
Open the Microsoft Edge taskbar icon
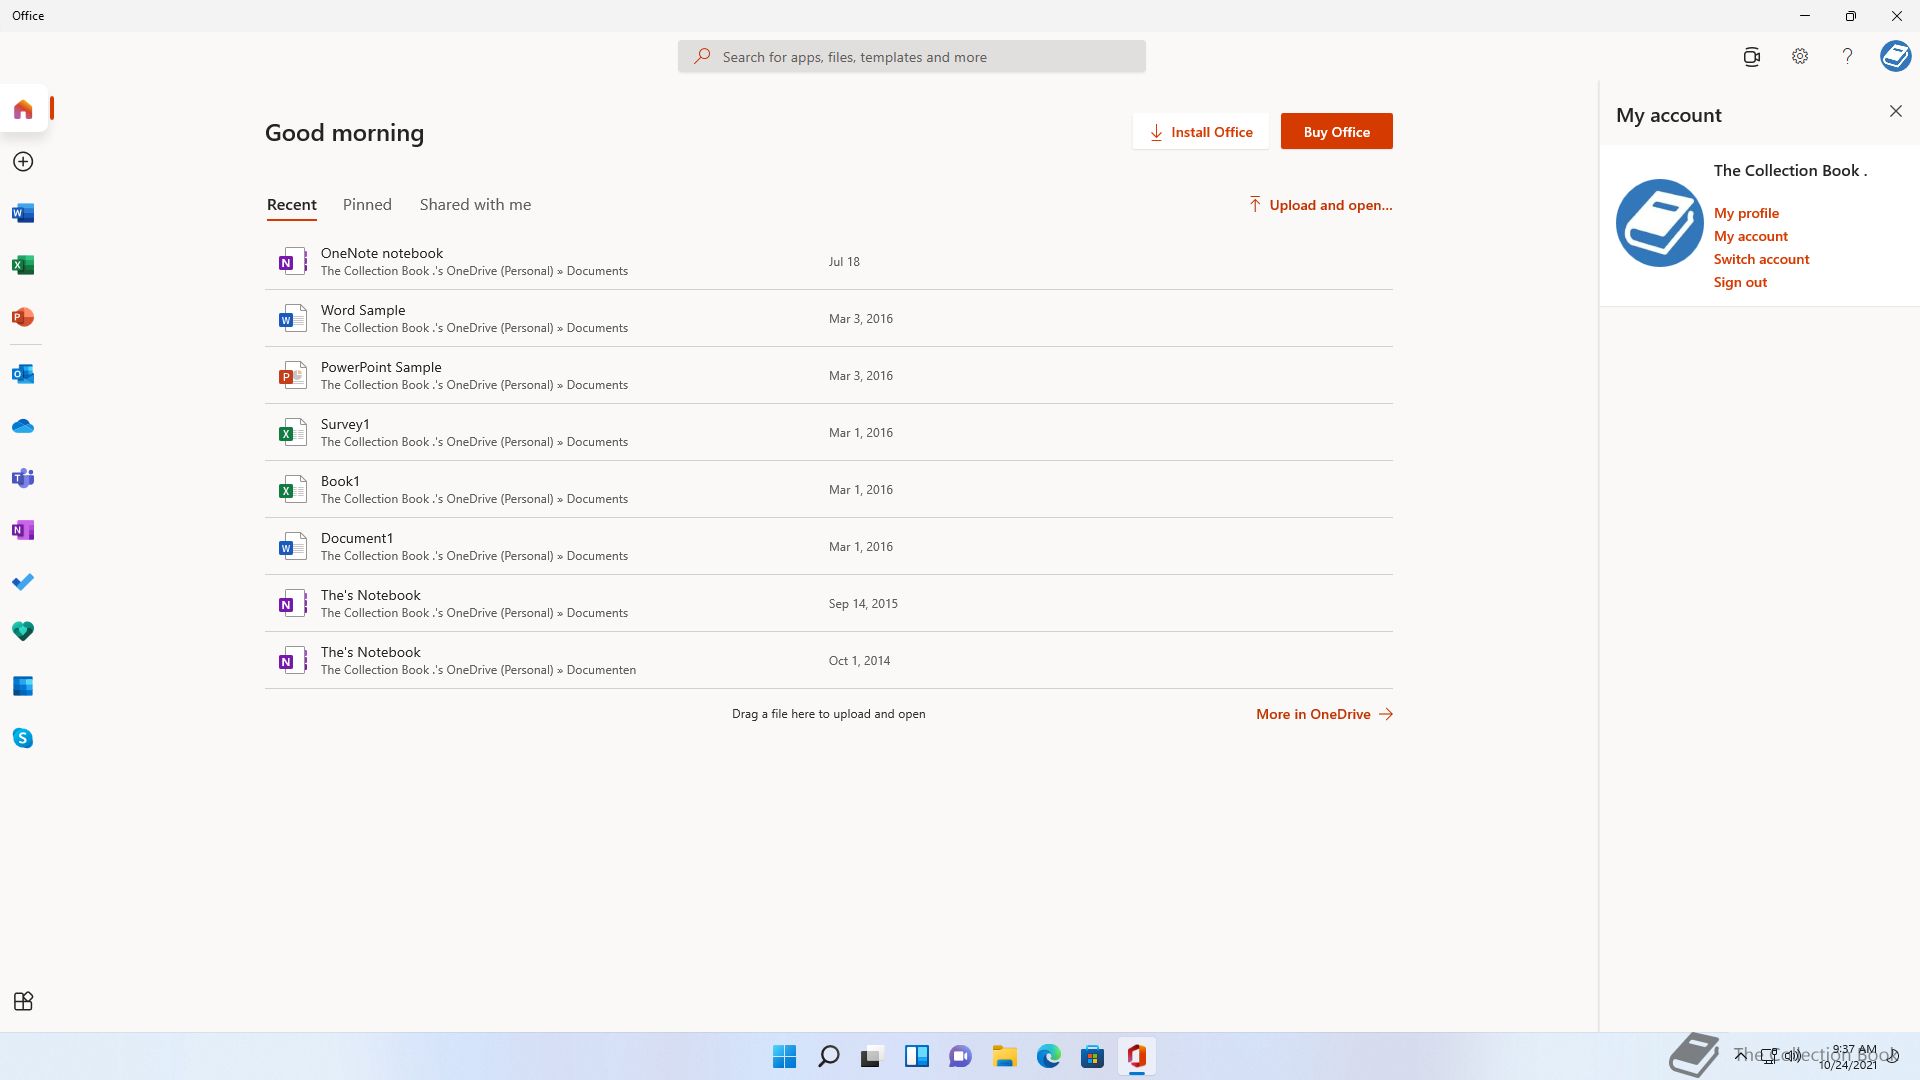1048,1056
